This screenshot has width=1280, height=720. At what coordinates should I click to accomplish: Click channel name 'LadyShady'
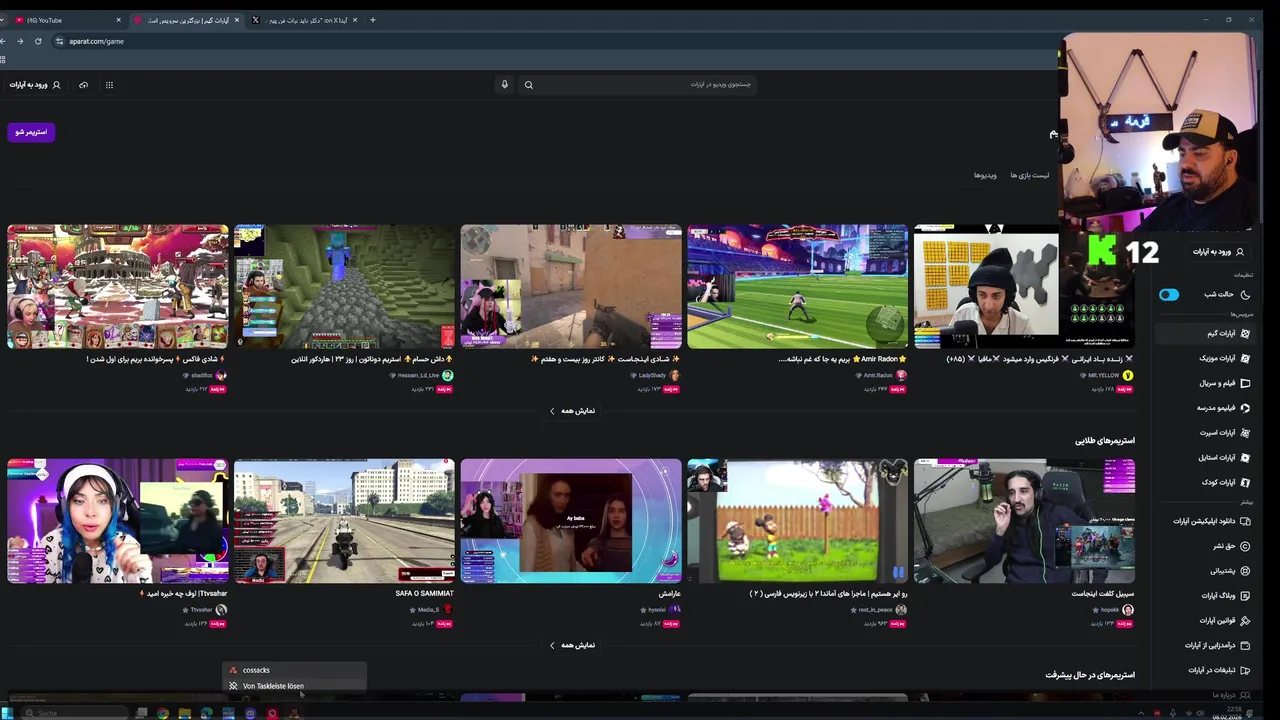point(652,376)
